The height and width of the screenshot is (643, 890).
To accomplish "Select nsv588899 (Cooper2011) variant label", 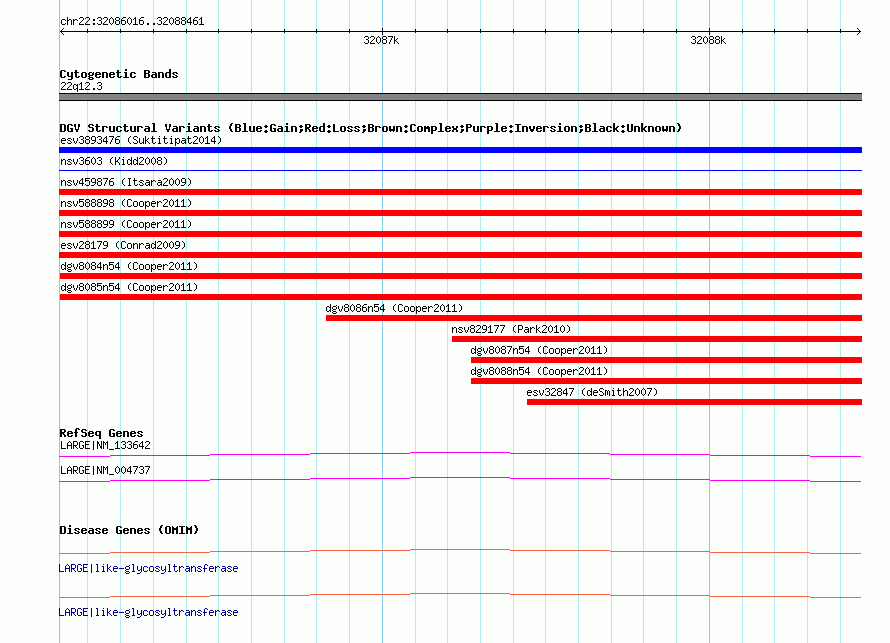I will pos(126,224).
